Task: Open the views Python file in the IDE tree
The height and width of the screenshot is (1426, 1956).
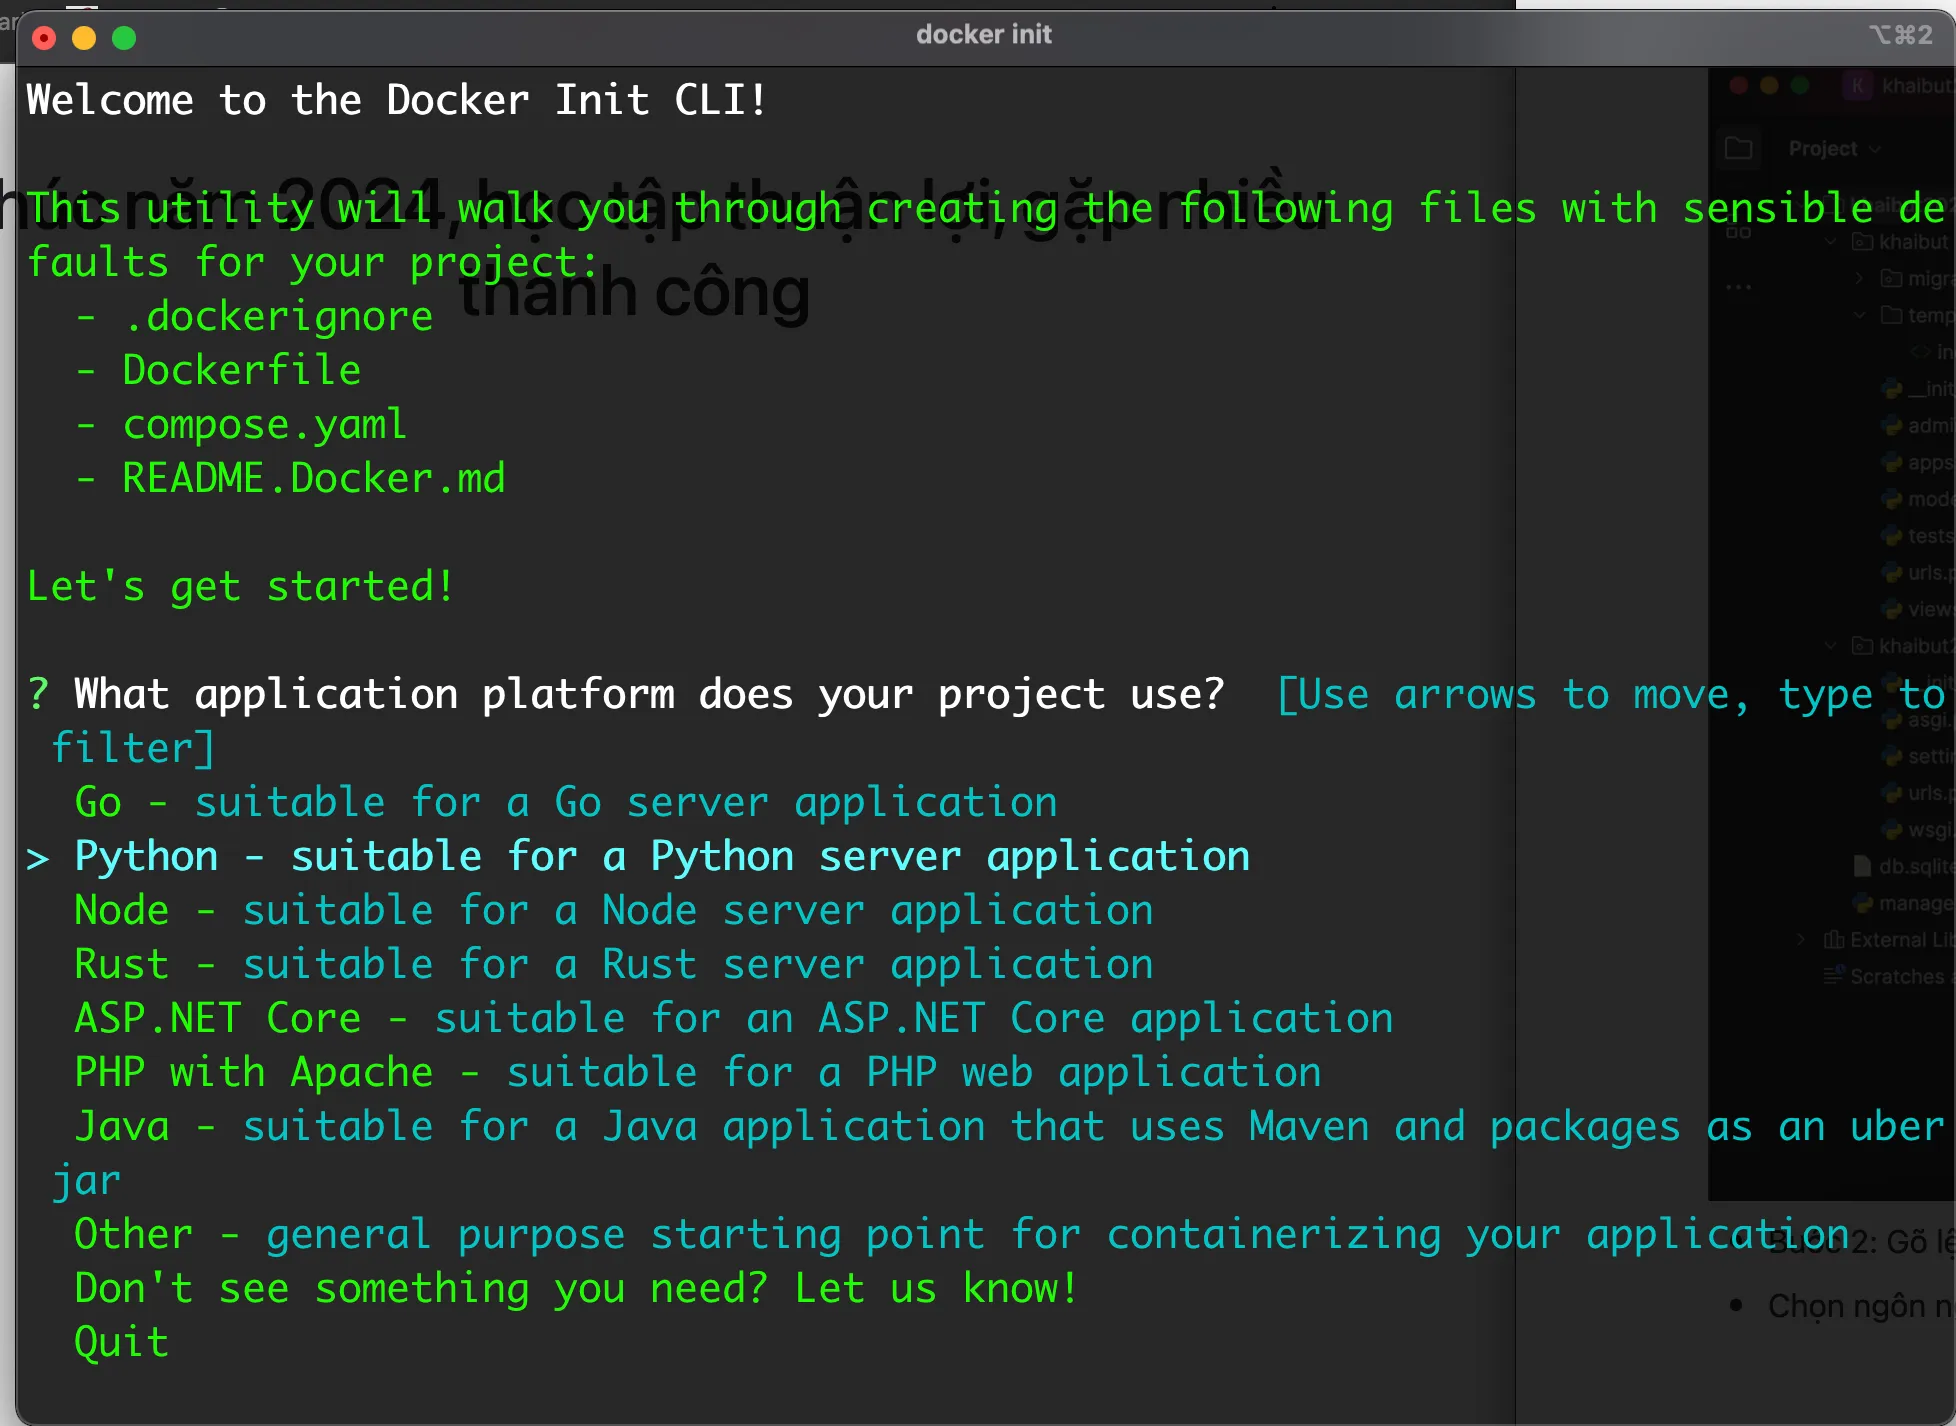Action: point(1918,609)
